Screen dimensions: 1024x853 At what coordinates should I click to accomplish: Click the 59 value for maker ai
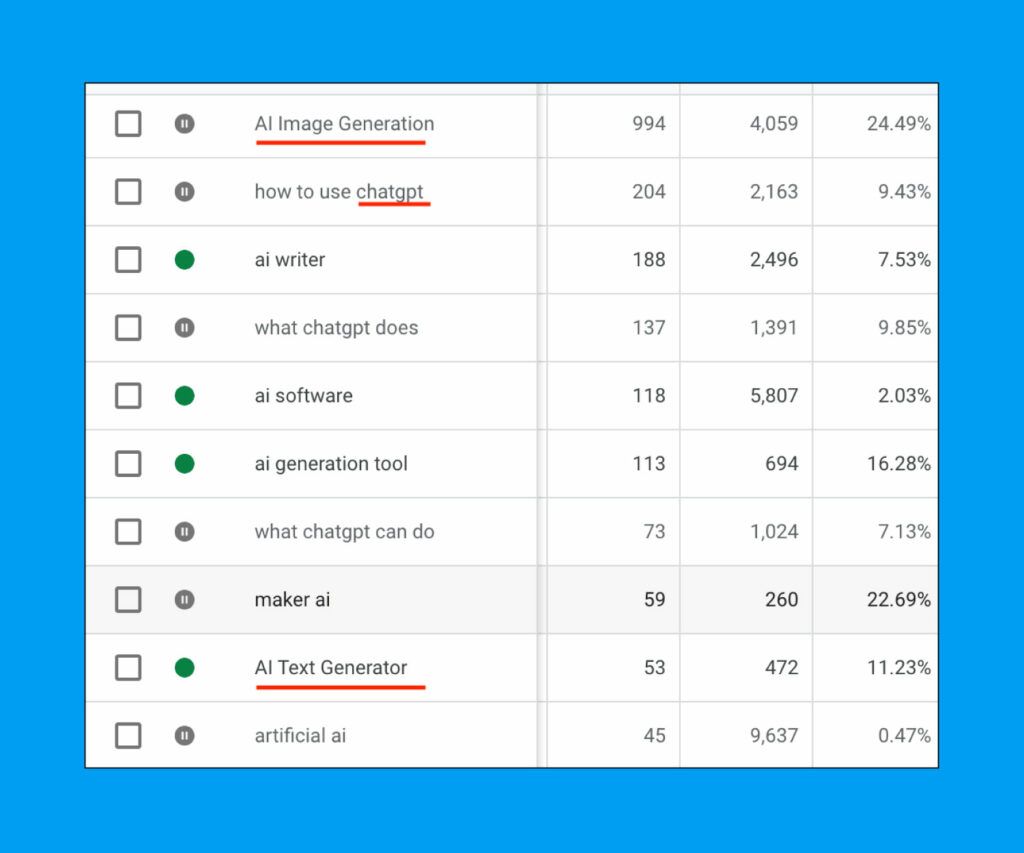654,600
